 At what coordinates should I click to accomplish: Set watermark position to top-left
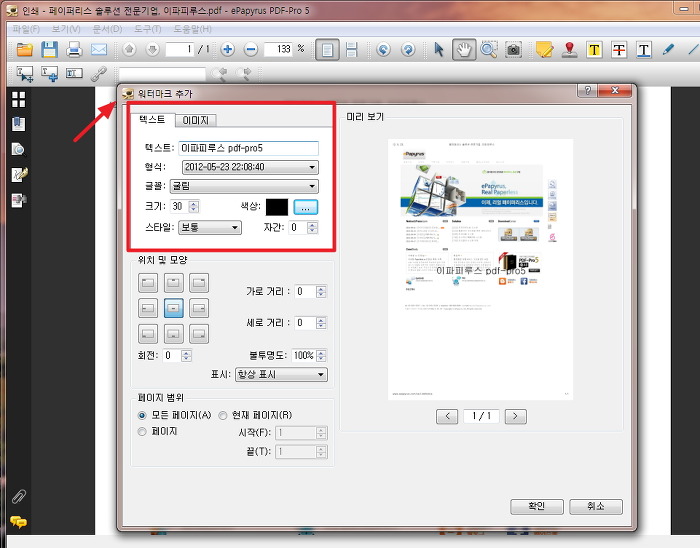148,283
